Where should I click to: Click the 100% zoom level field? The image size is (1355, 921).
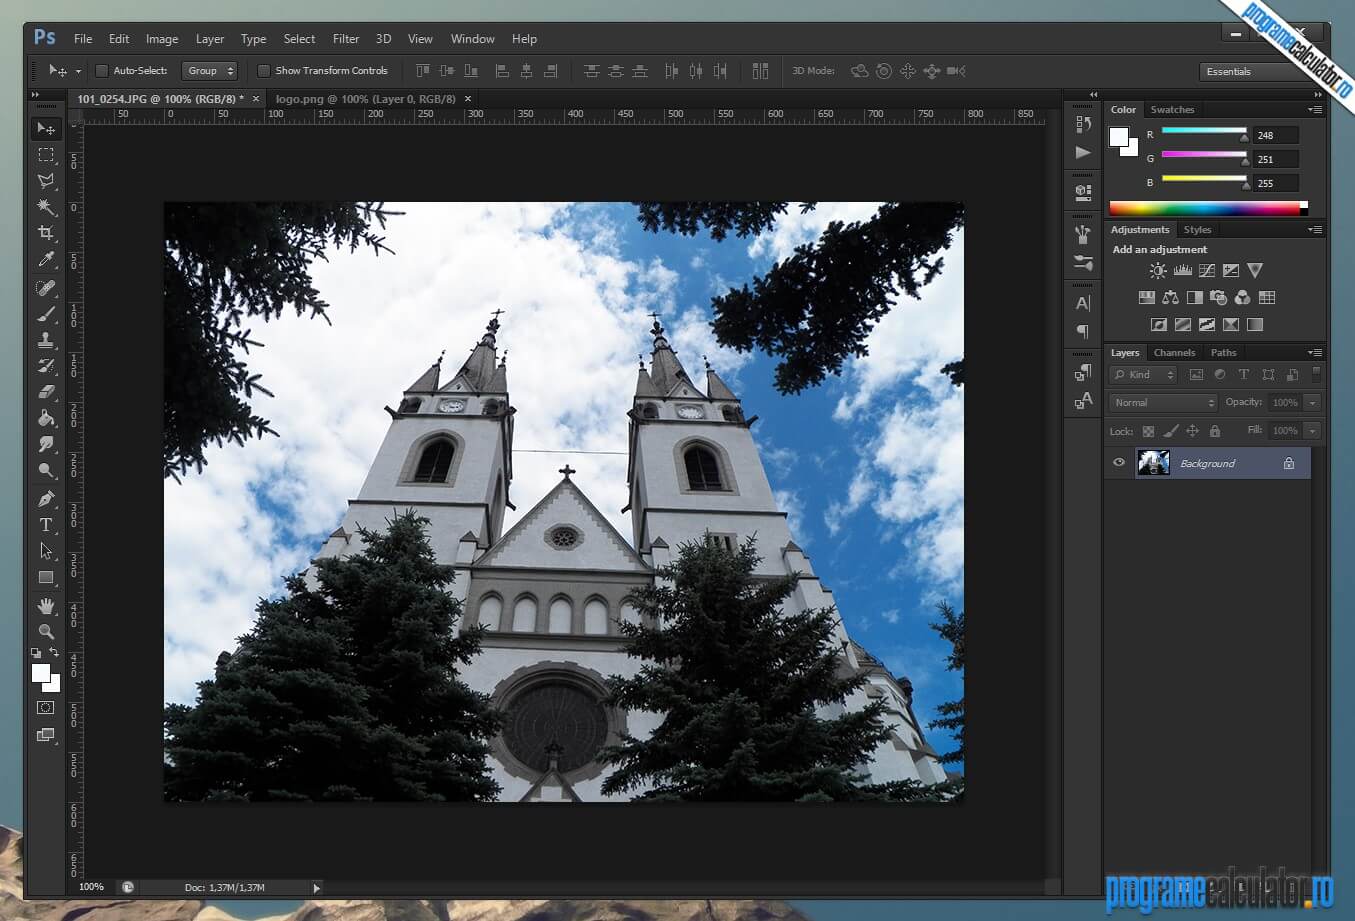point(92,887)
